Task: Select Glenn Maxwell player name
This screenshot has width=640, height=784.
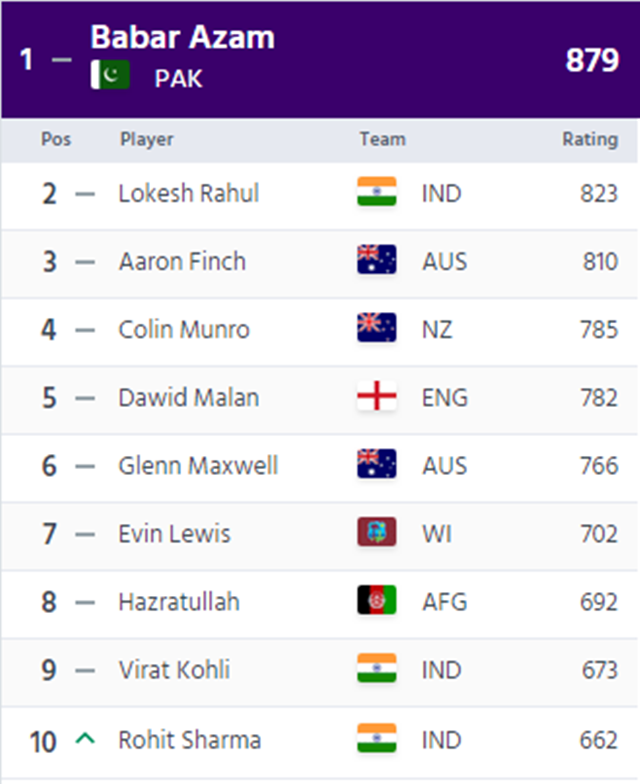Action: [x=198, y=466]
